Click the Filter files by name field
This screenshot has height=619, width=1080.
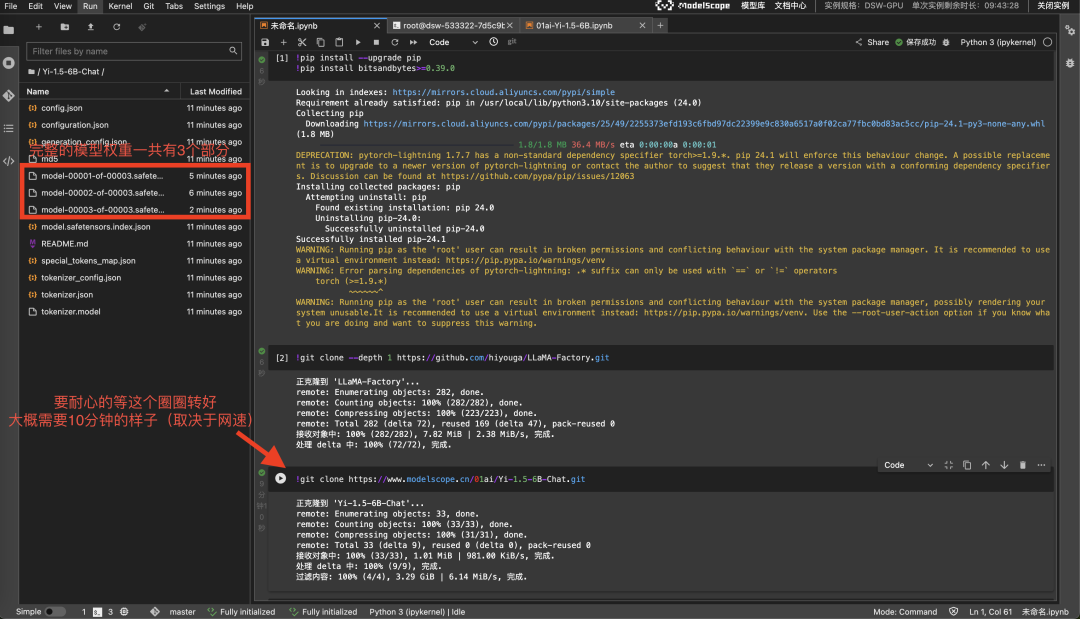pos(134,51)
